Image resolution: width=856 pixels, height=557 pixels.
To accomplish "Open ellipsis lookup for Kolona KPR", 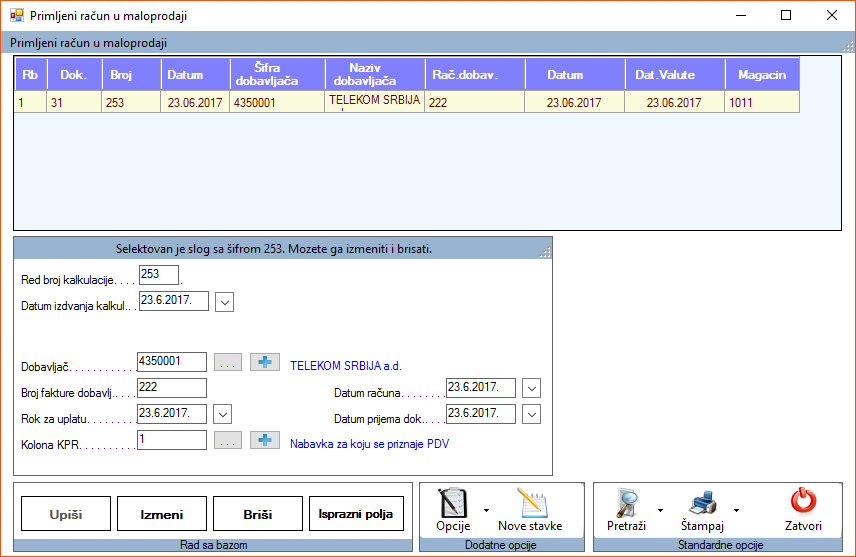I will click(x=228, y=441).
